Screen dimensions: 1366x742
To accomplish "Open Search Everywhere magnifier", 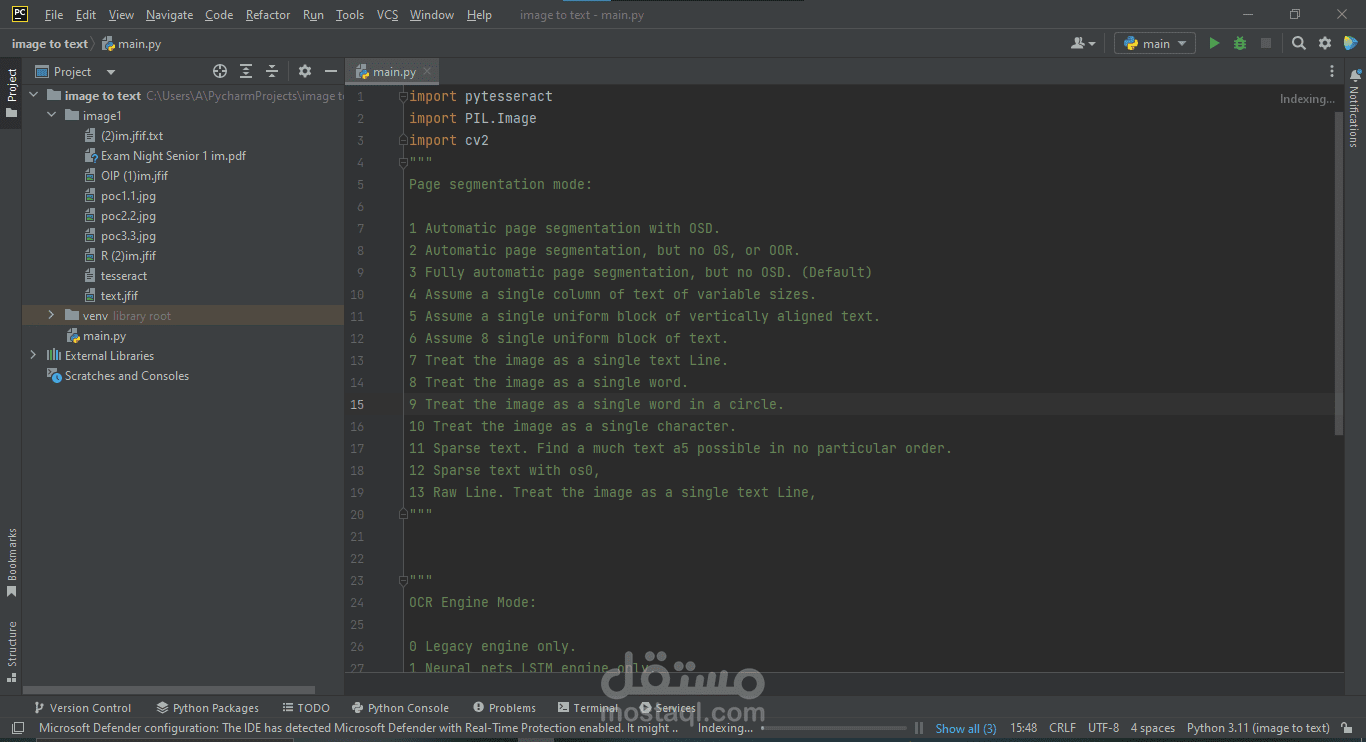I will 1298,43.
